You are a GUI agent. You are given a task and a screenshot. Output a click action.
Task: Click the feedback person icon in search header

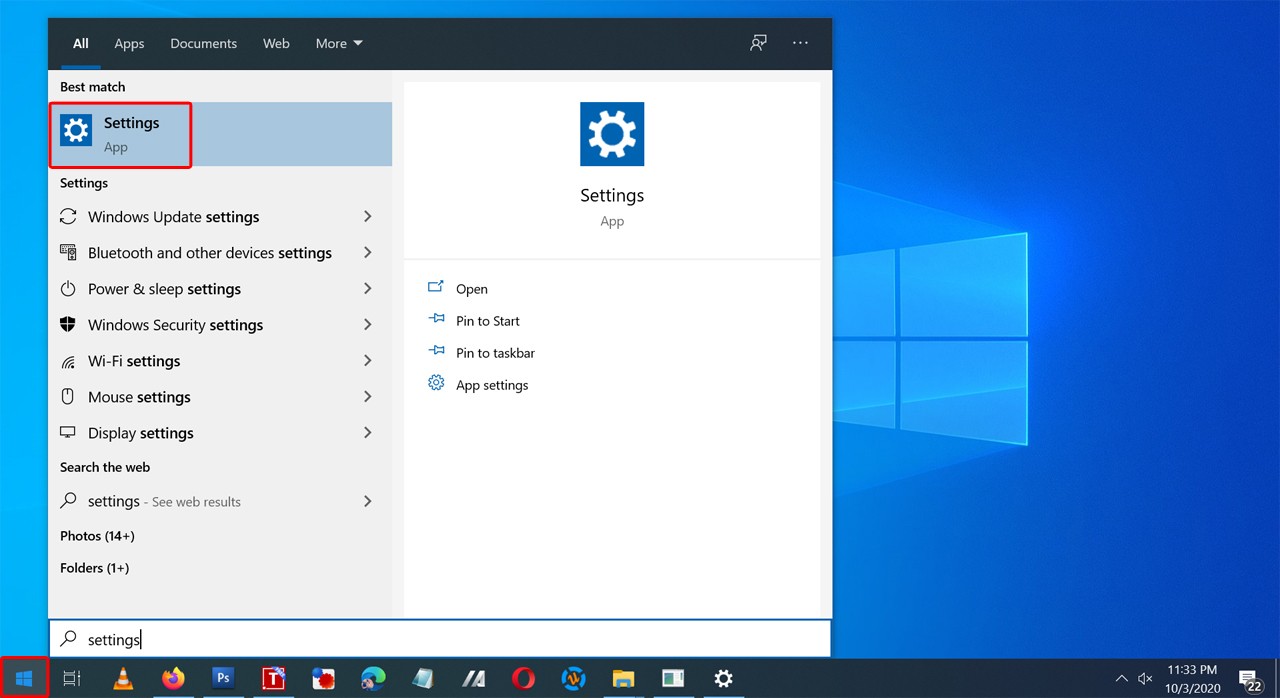(x=759, y=43)
